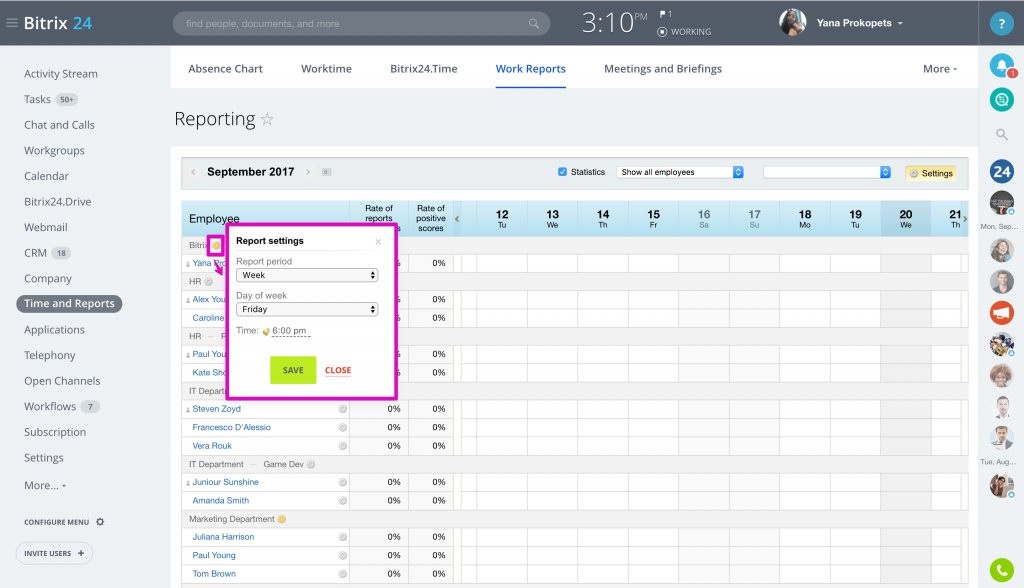Click the right sidebar search magnifier

click(x=1001, y=135)
